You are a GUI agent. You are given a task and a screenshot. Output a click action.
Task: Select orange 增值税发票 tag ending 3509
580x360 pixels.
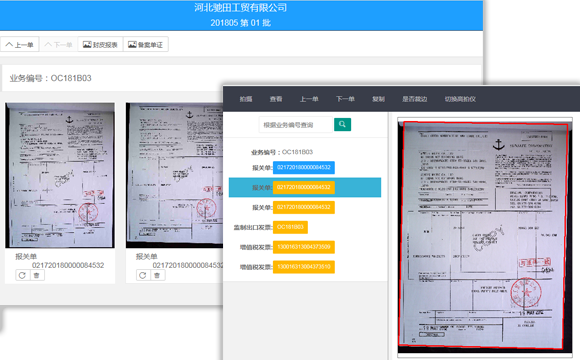(x=304, y=247)
